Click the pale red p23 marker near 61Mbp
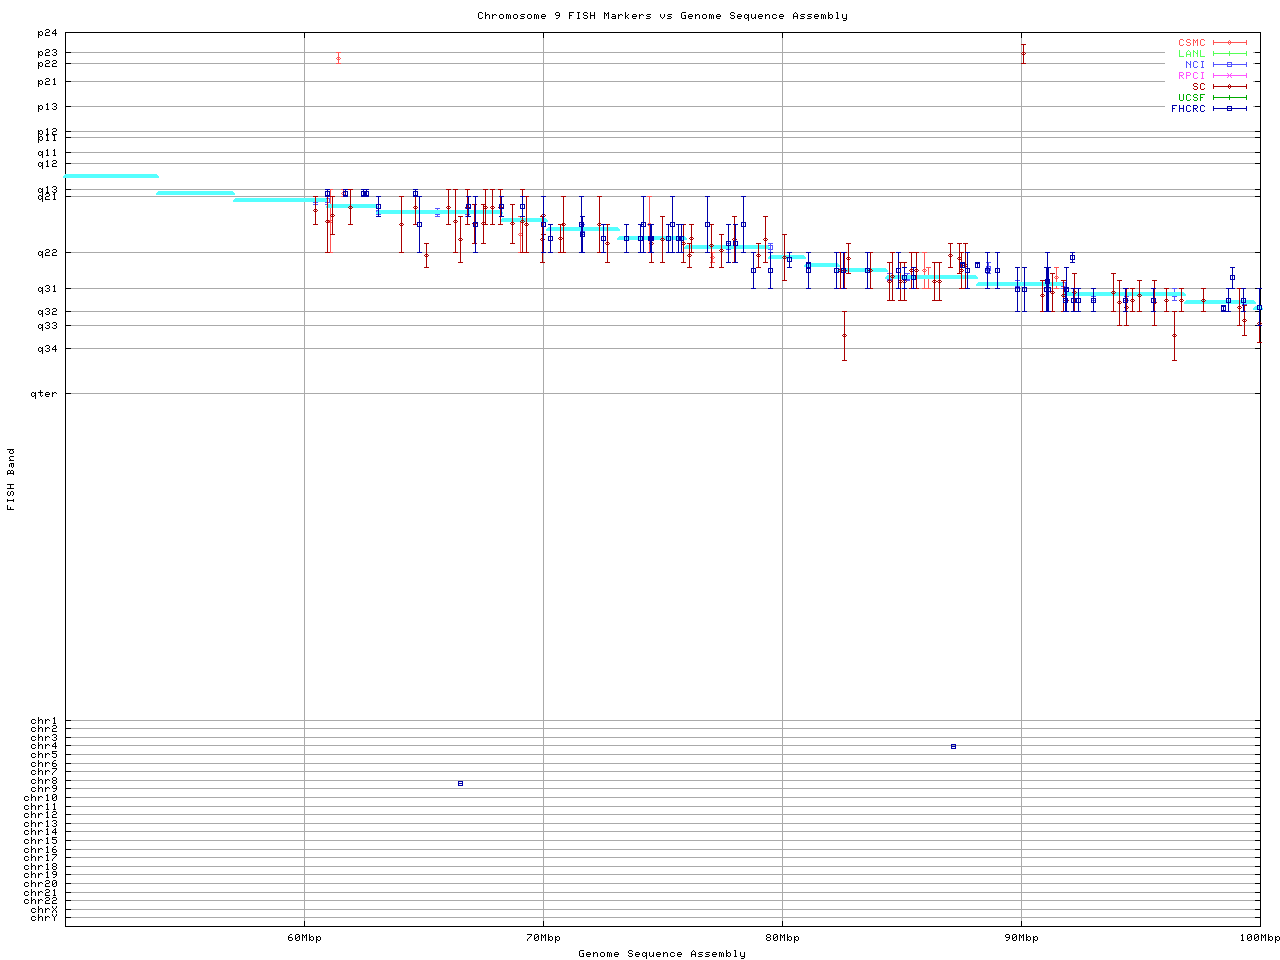Image resolution: width=1280 pixels, height=960 pixels. pos(338,58)
